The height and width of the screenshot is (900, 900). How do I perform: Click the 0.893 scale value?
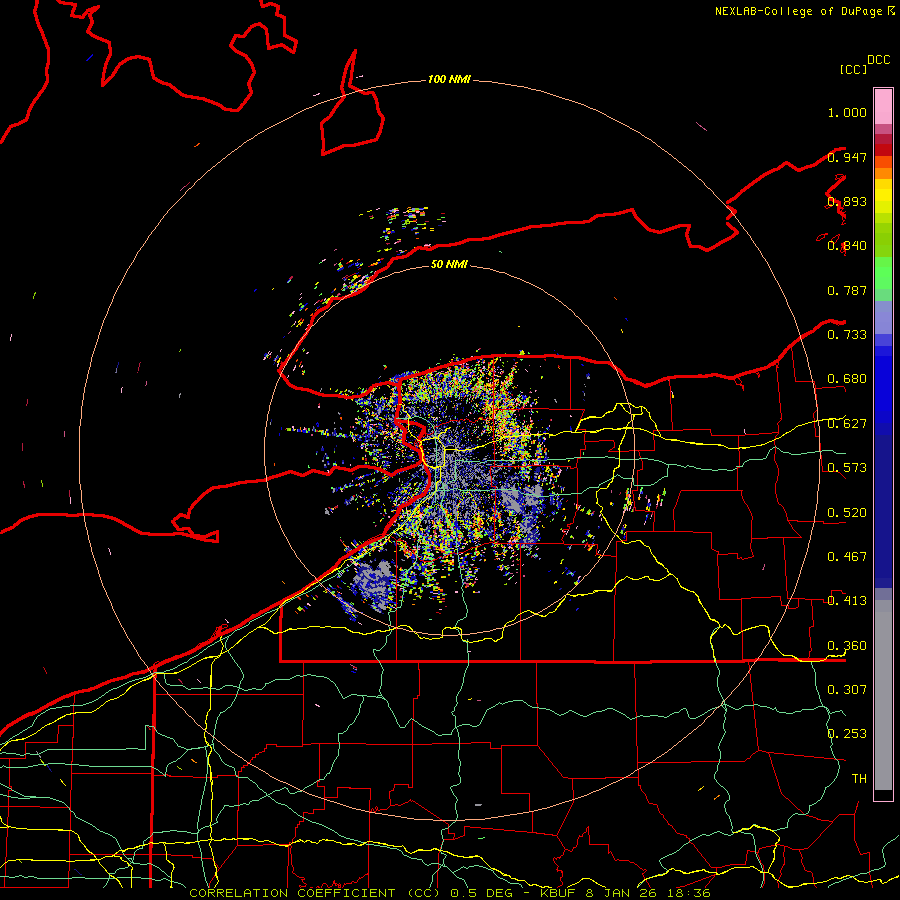click(847, 201)
